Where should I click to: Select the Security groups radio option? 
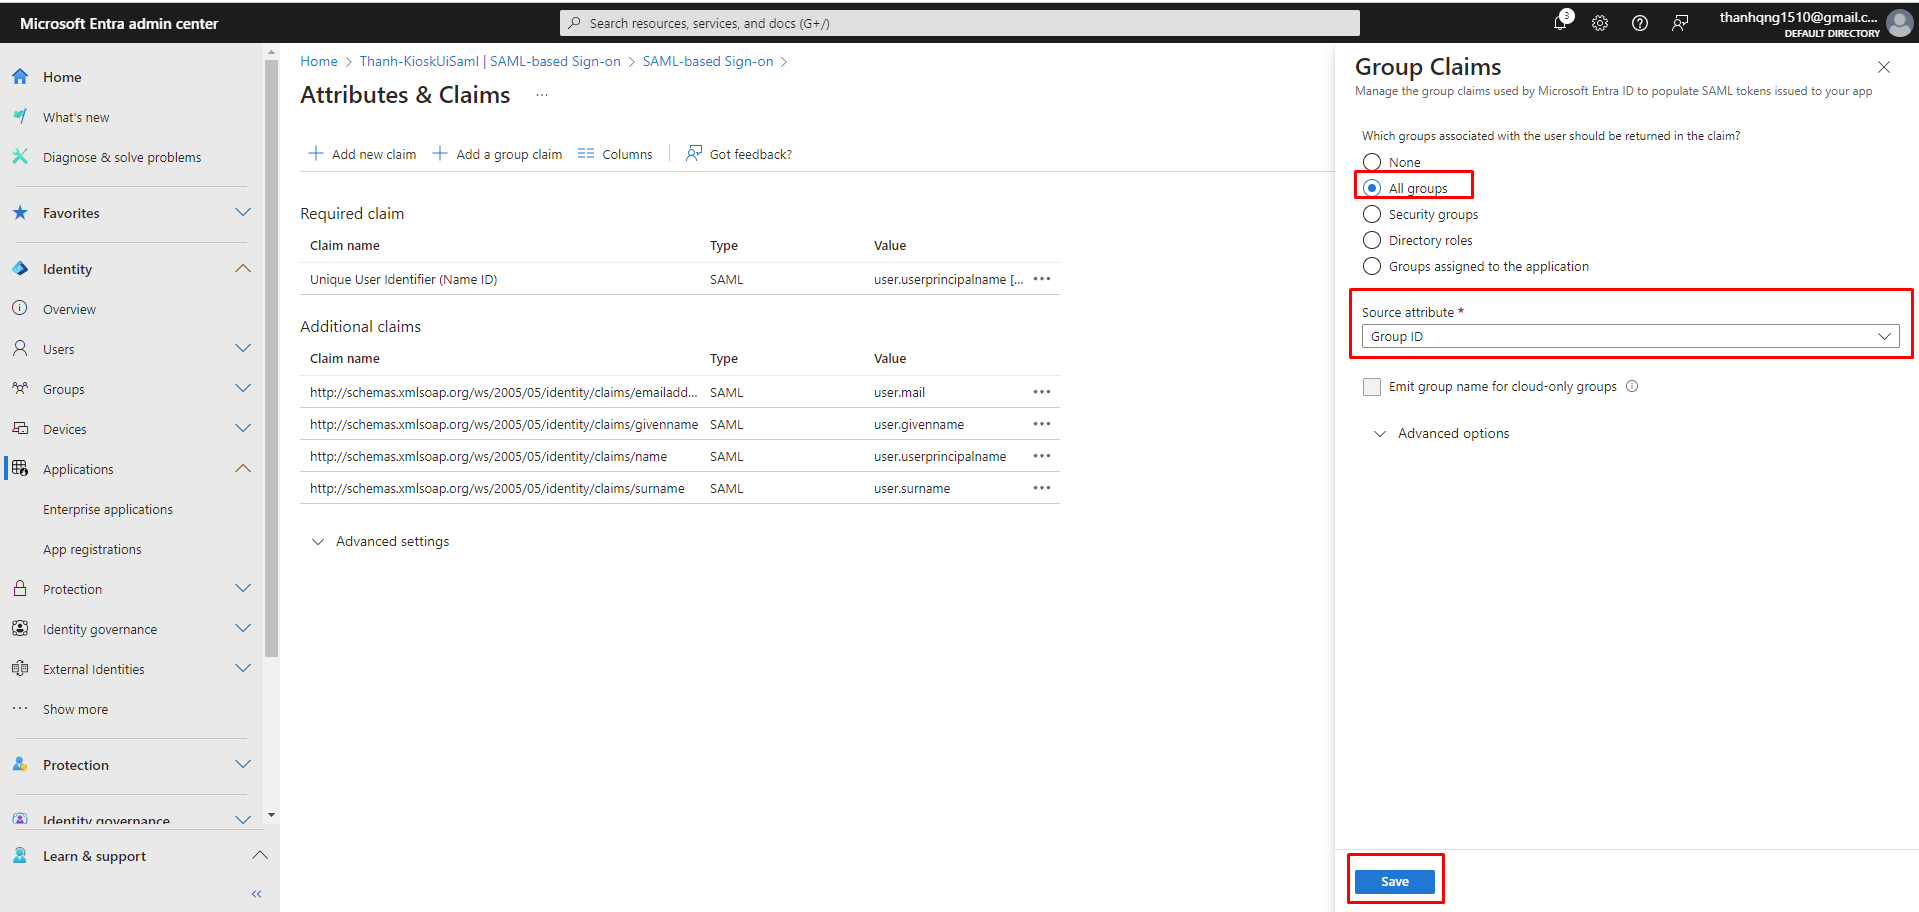1372,214
